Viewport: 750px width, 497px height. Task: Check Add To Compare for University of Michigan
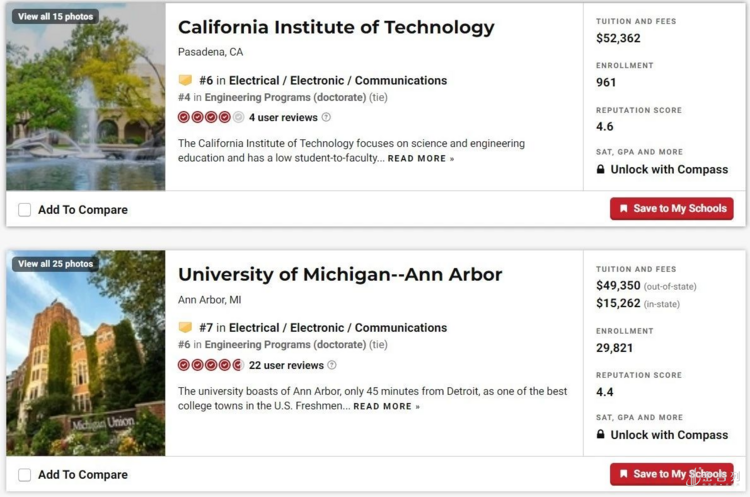click(x=25, y=475)
